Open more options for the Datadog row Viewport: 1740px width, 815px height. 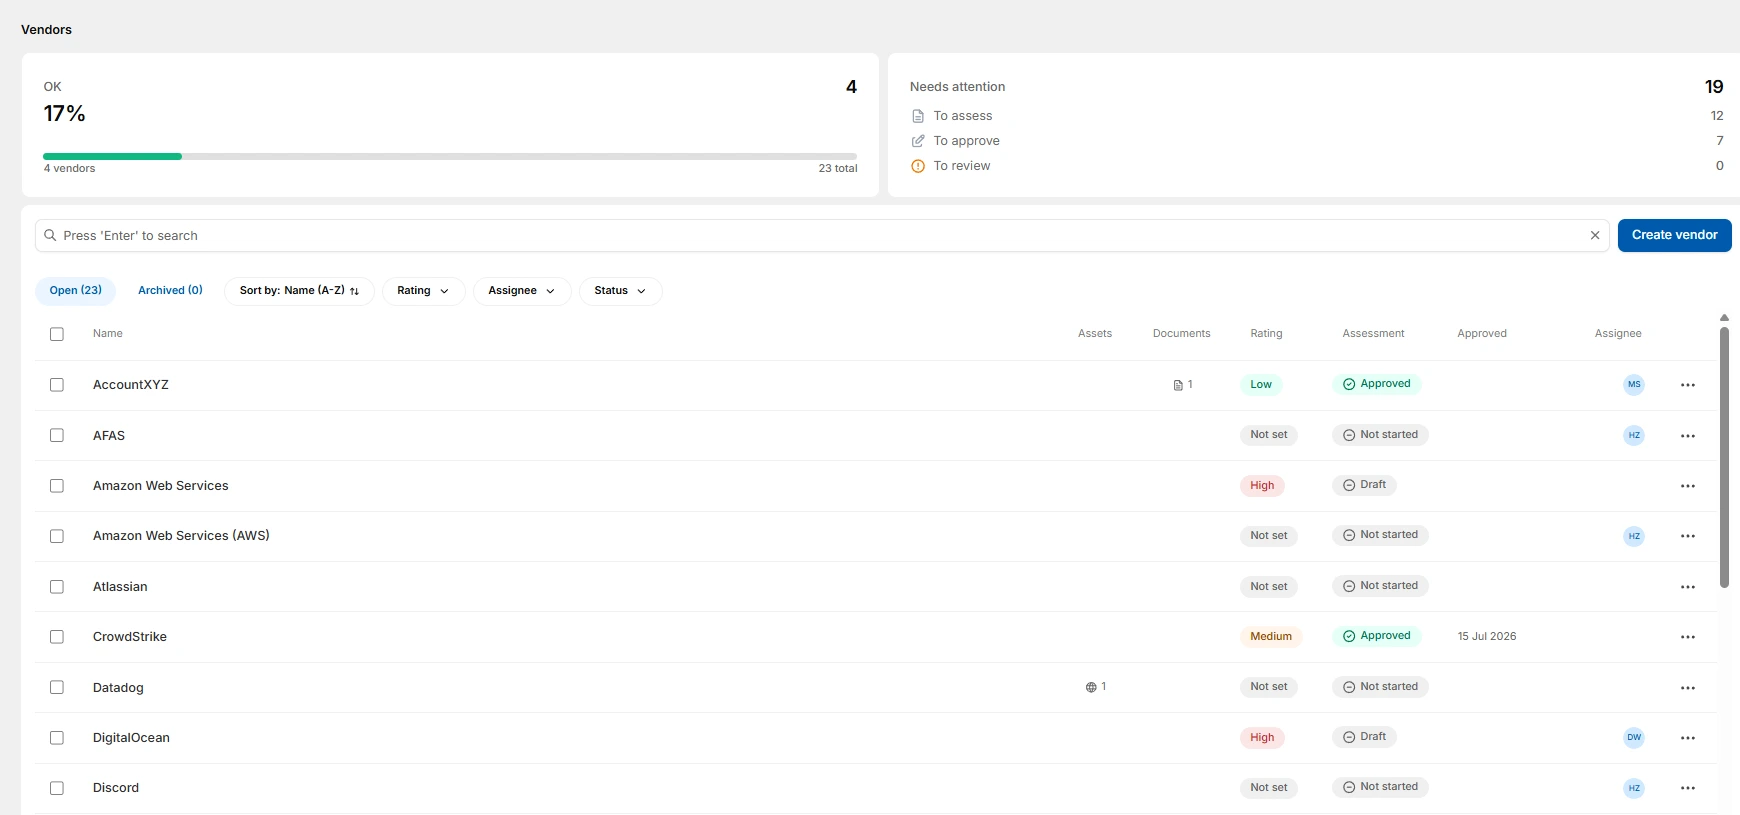tap(1688, 688)
